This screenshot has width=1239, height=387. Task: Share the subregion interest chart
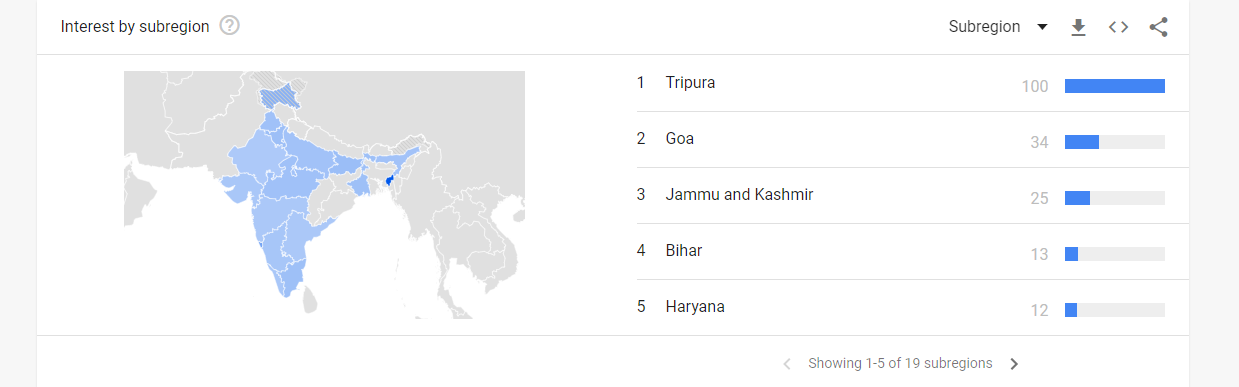(x=1158, y=27)
